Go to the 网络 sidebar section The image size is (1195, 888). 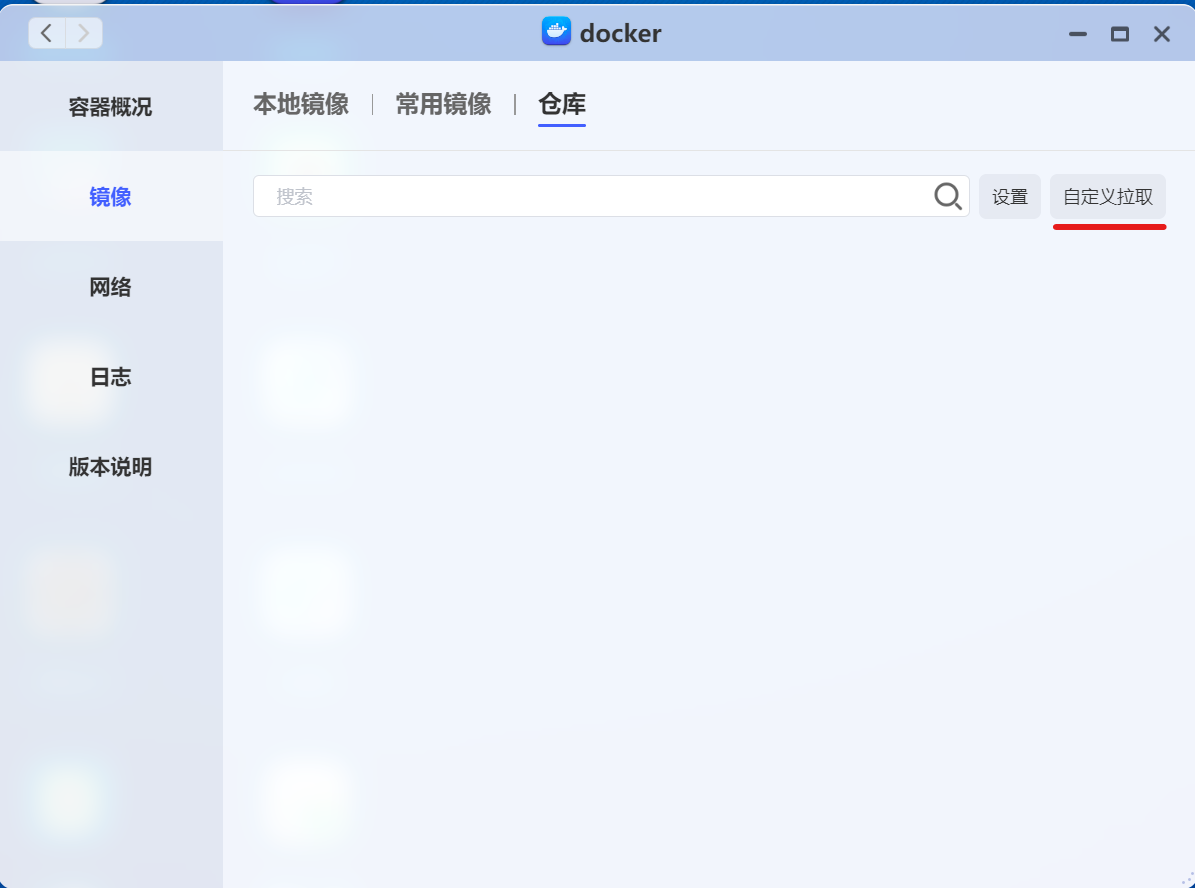(110, 287)
